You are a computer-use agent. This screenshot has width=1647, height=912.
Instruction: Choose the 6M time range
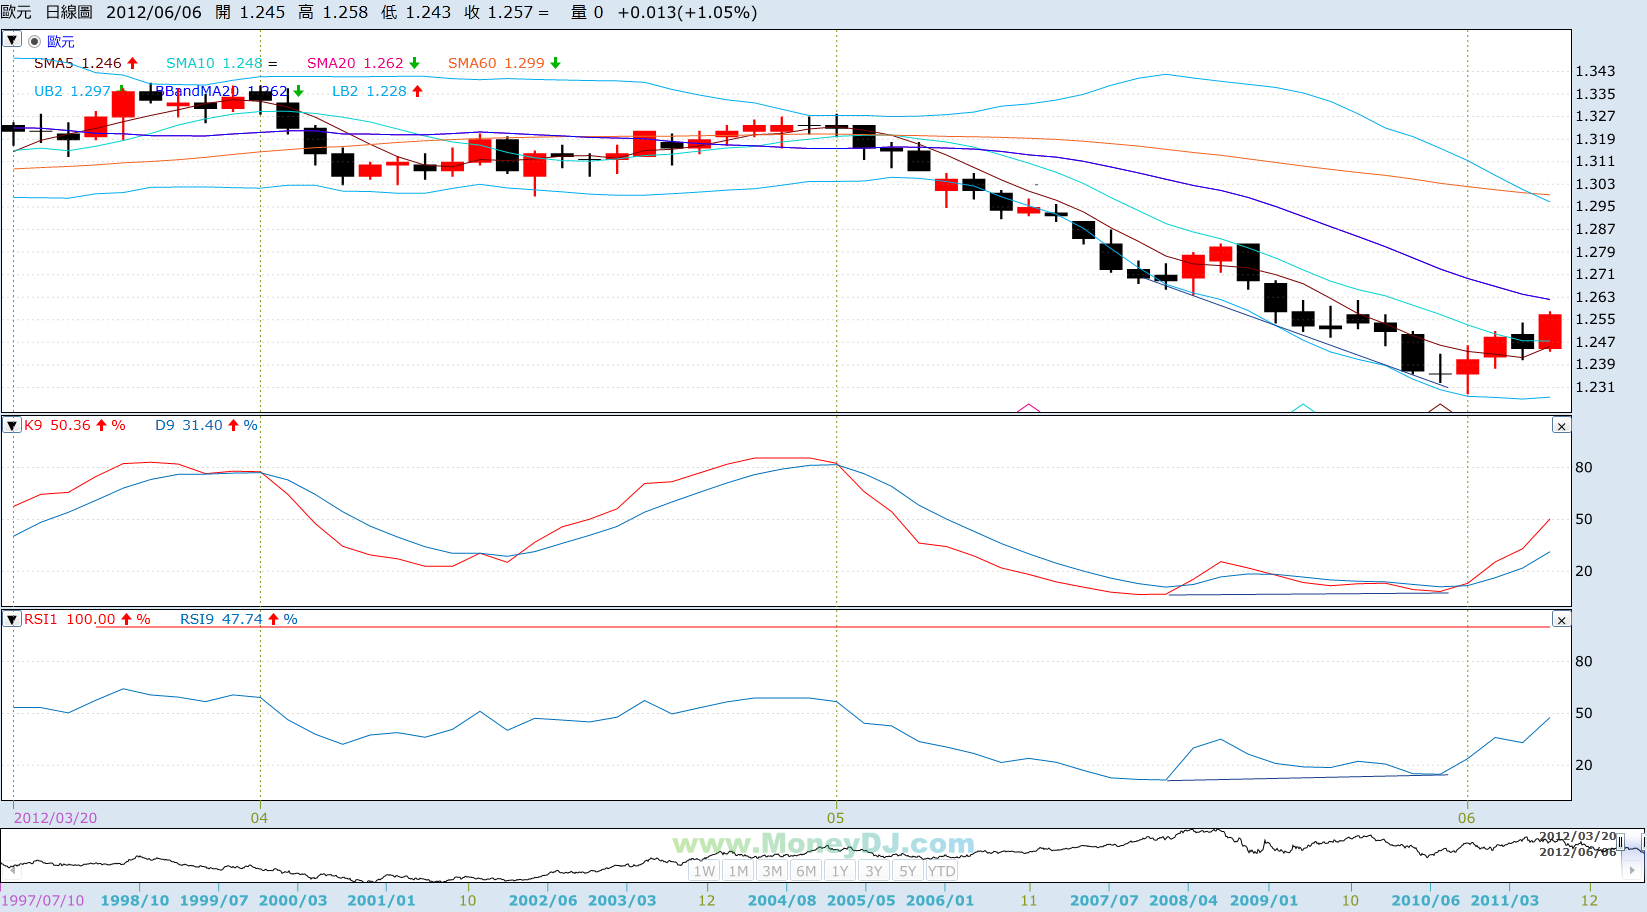(x=806, y=871)
